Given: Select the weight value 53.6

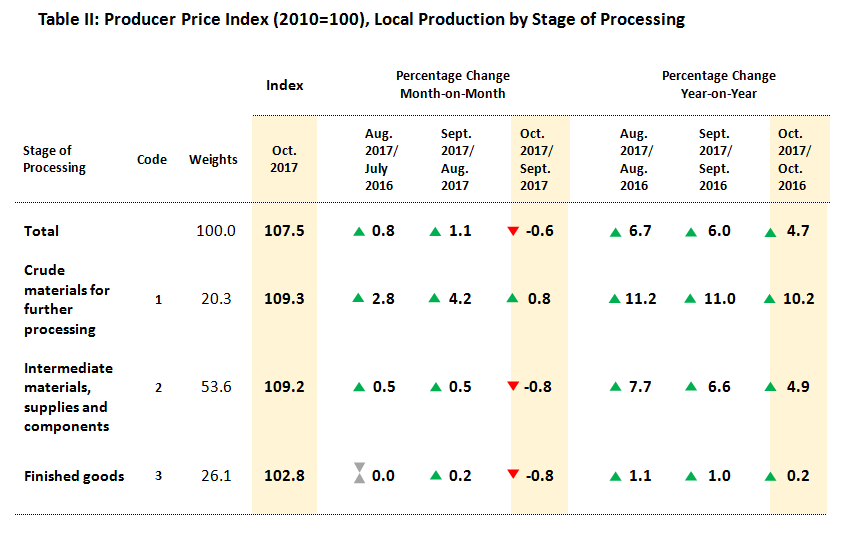Looking at the screenshot, I should pos(214,387).
